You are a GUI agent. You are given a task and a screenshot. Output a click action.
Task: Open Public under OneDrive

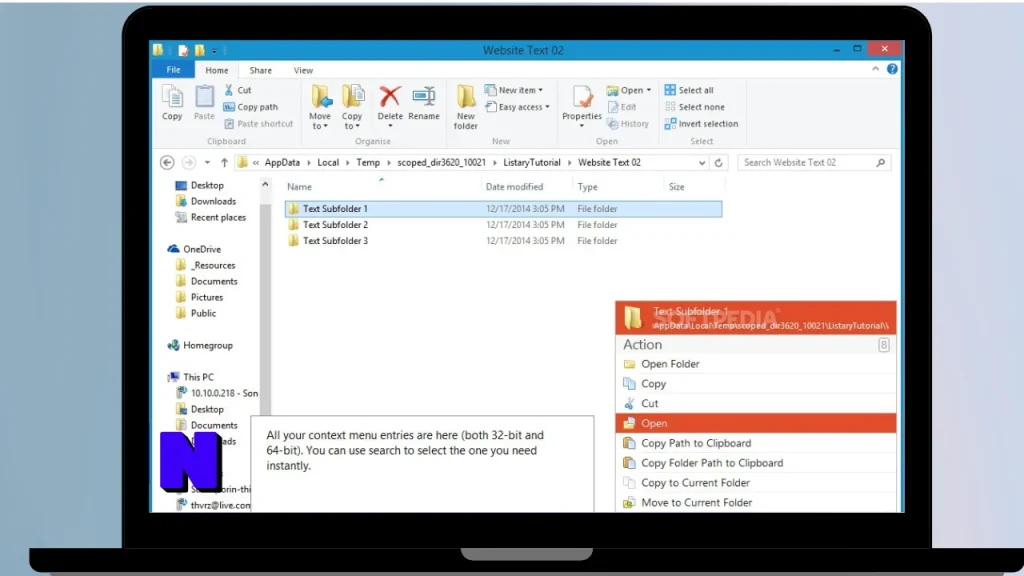[196, 313]
